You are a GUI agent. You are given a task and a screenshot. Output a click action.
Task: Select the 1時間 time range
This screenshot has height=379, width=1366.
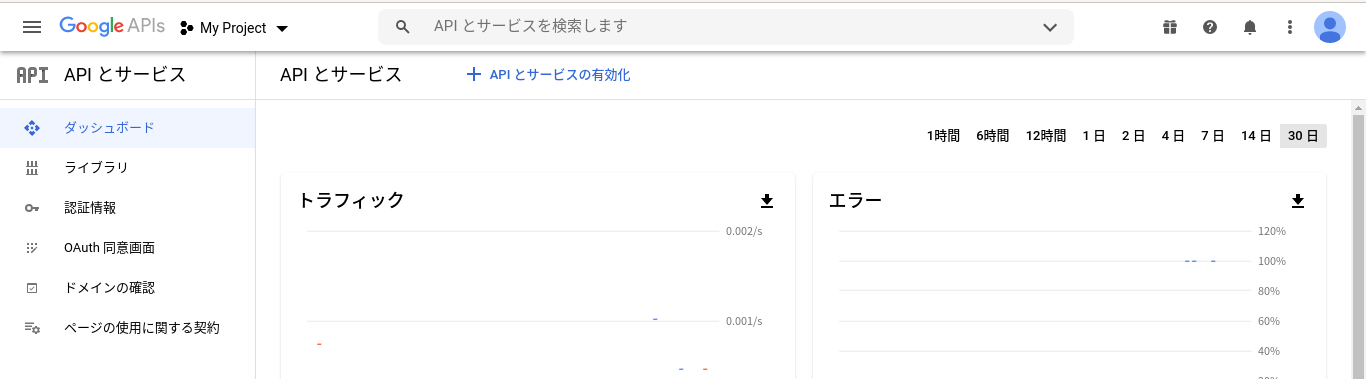pyautogui.click(x=943, y=136)
